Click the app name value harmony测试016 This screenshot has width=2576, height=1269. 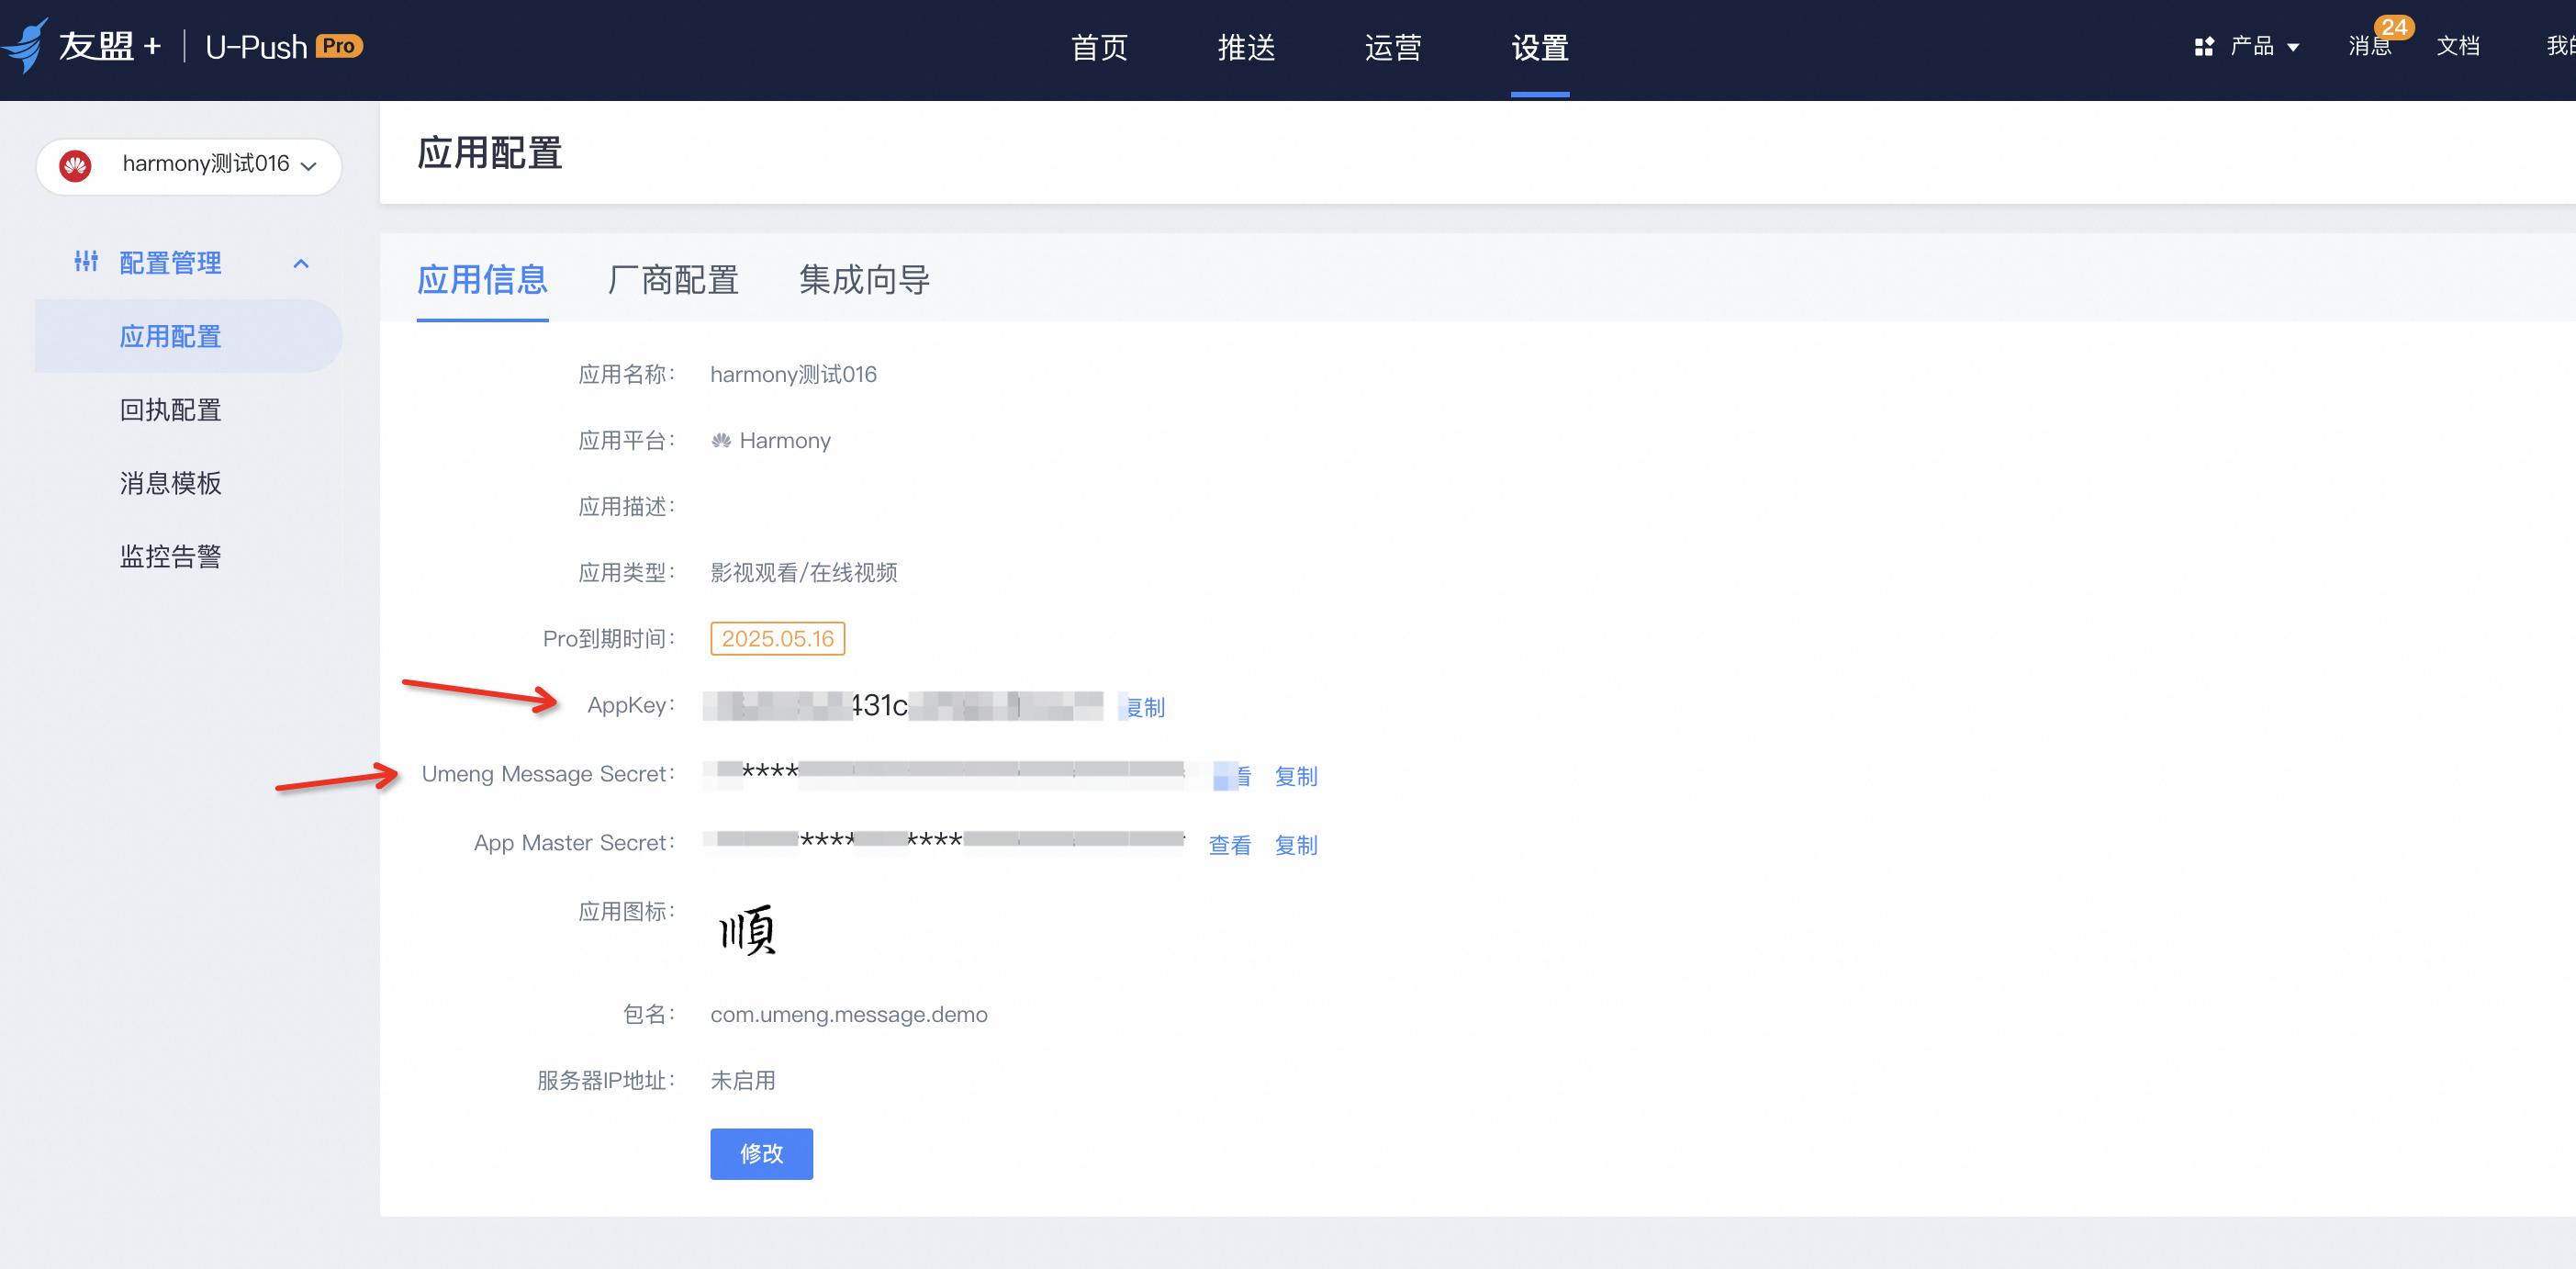(x=793, y=374)
